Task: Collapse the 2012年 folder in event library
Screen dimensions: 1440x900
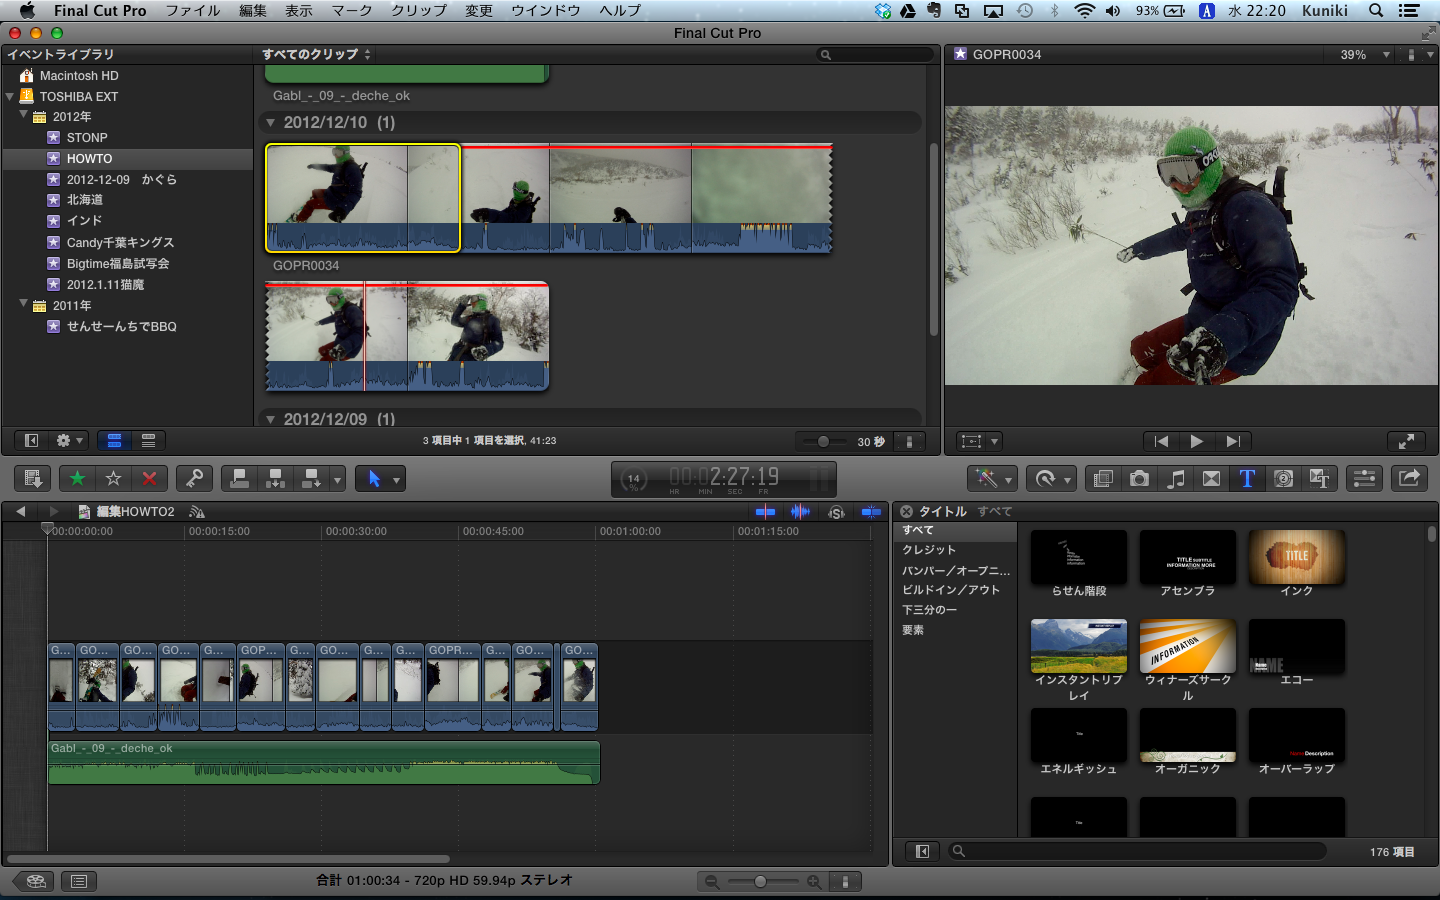Action: [23, 116]
